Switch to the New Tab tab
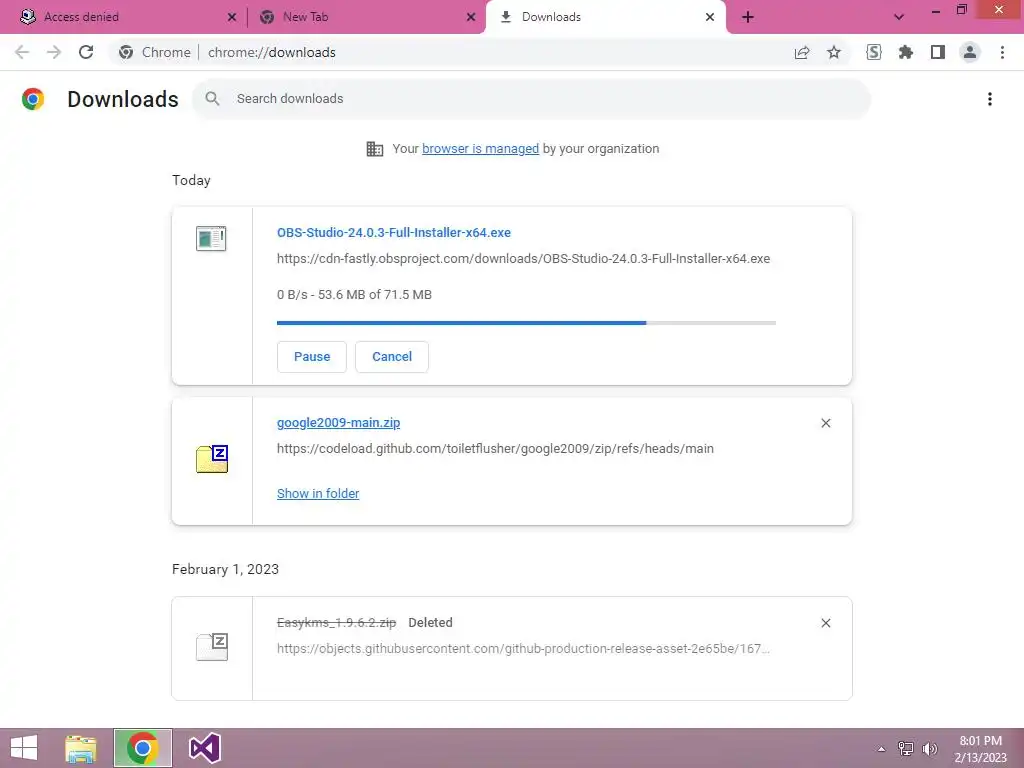Image resolution: width=1024 pixels, height=768 pixels. (x=366, y=17)
